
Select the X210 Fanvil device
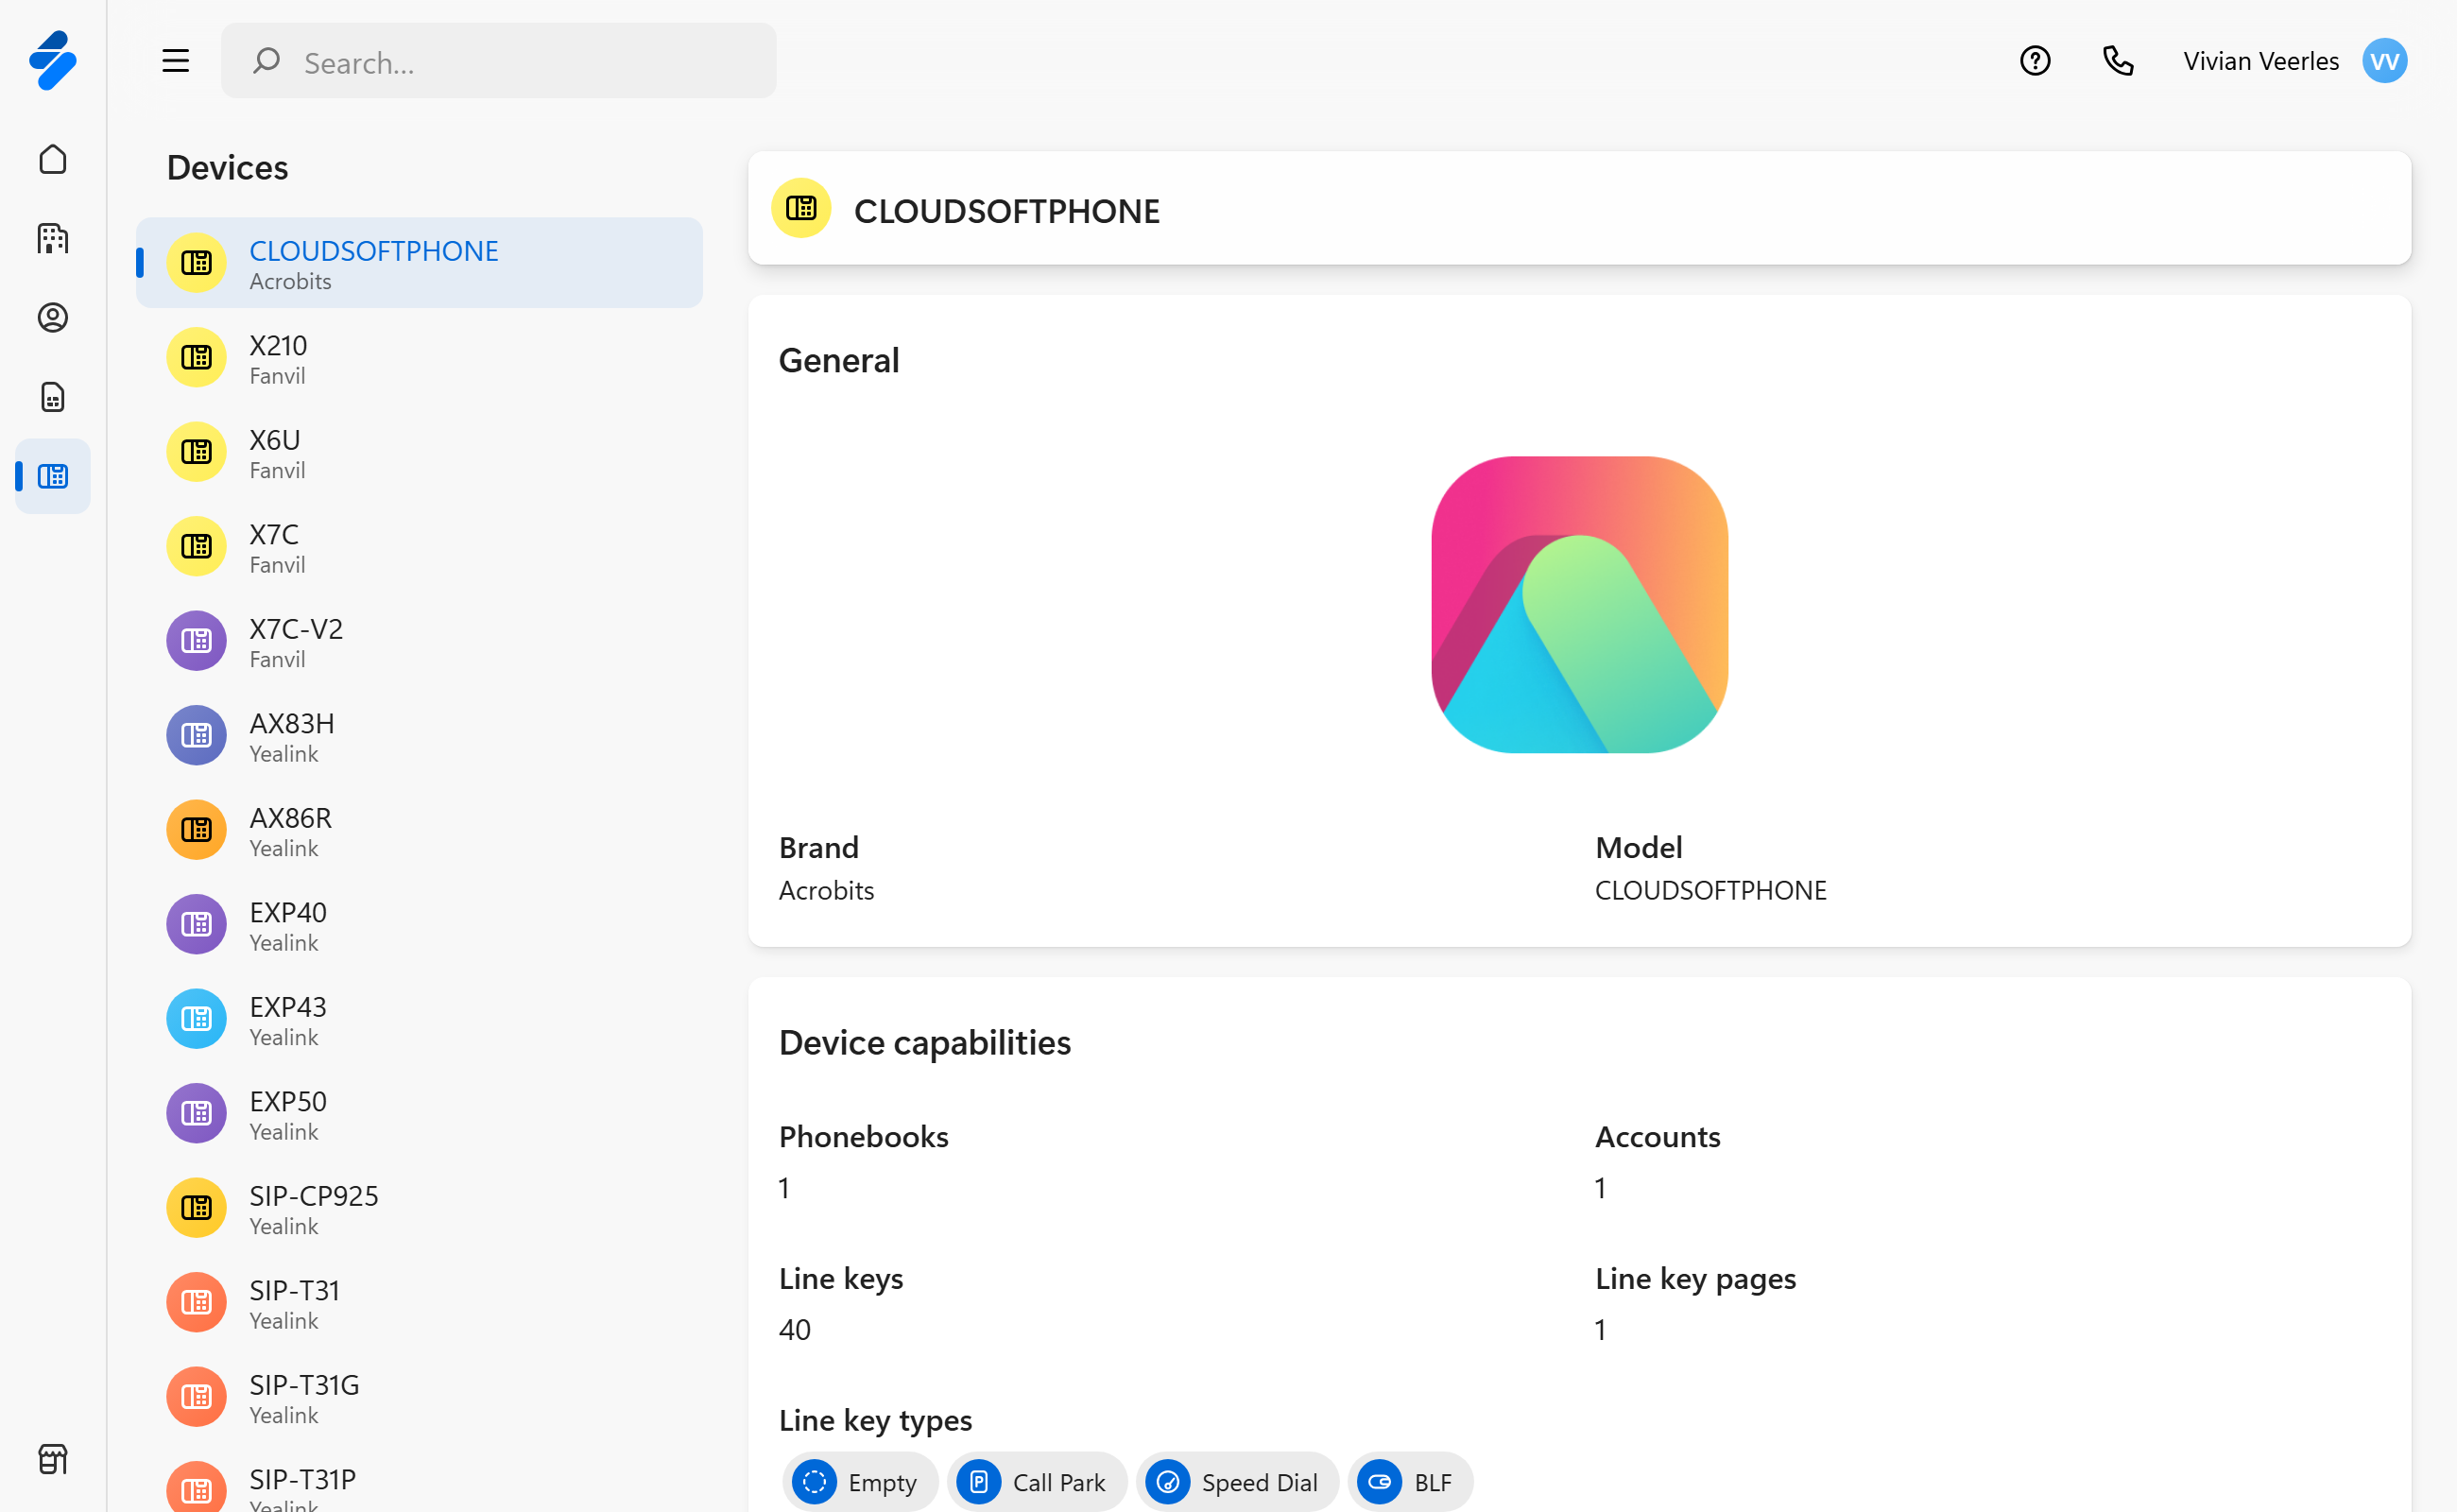click(x=419, y=358)
